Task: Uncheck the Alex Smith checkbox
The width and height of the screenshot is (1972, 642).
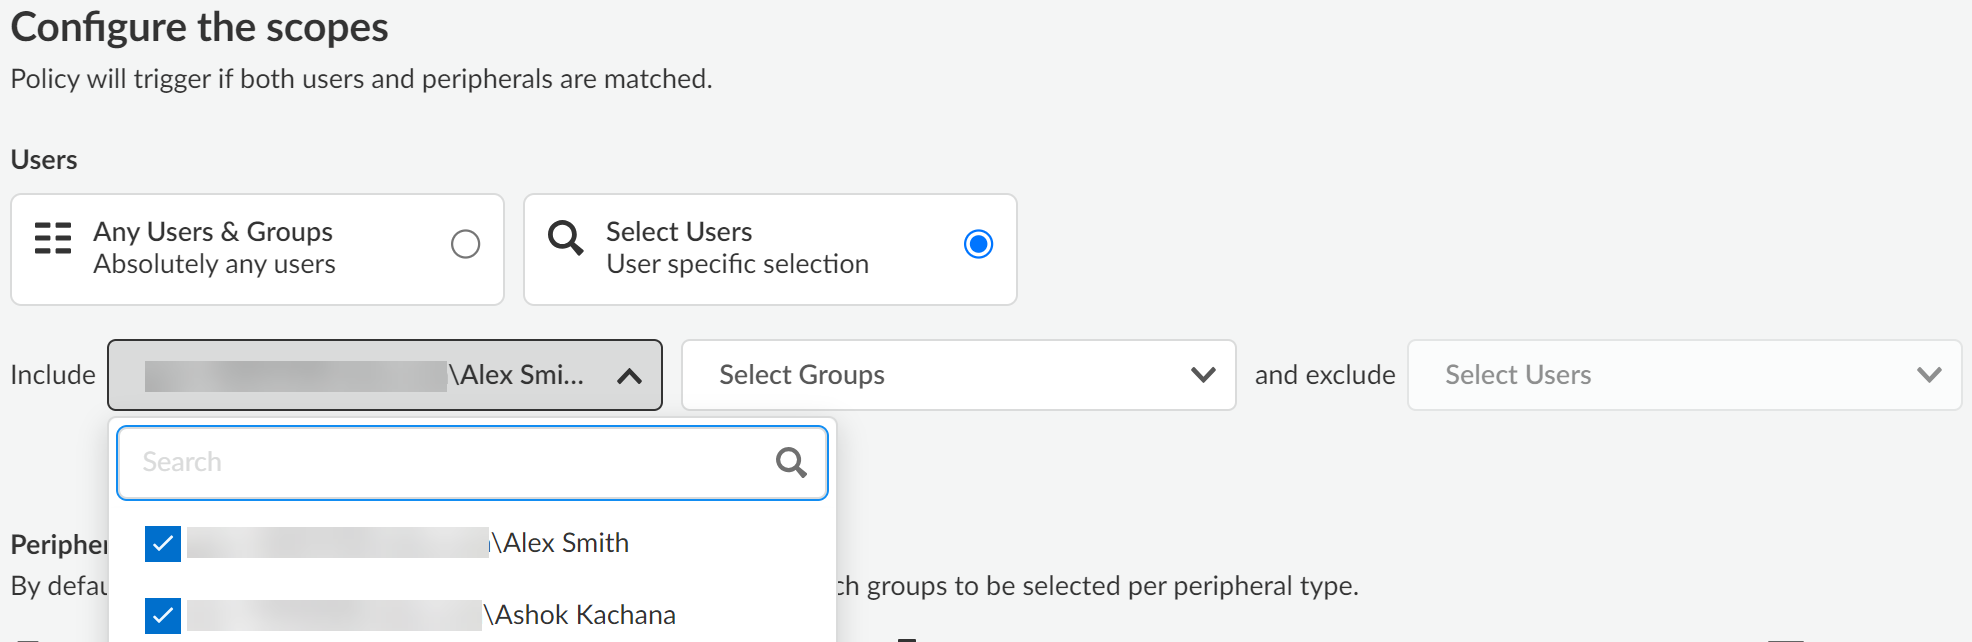Action: click(163, 544)
